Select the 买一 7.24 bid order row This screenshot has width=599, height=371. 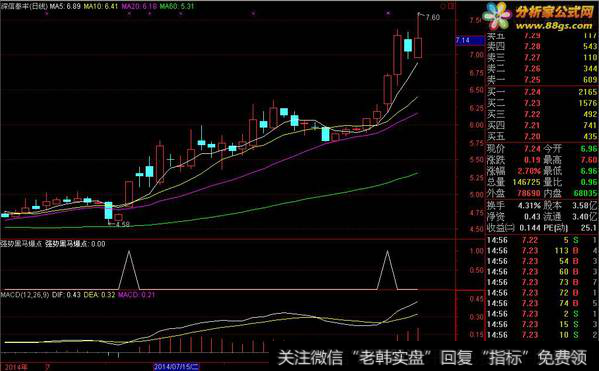pyautogui.click(x=542, y=92)
